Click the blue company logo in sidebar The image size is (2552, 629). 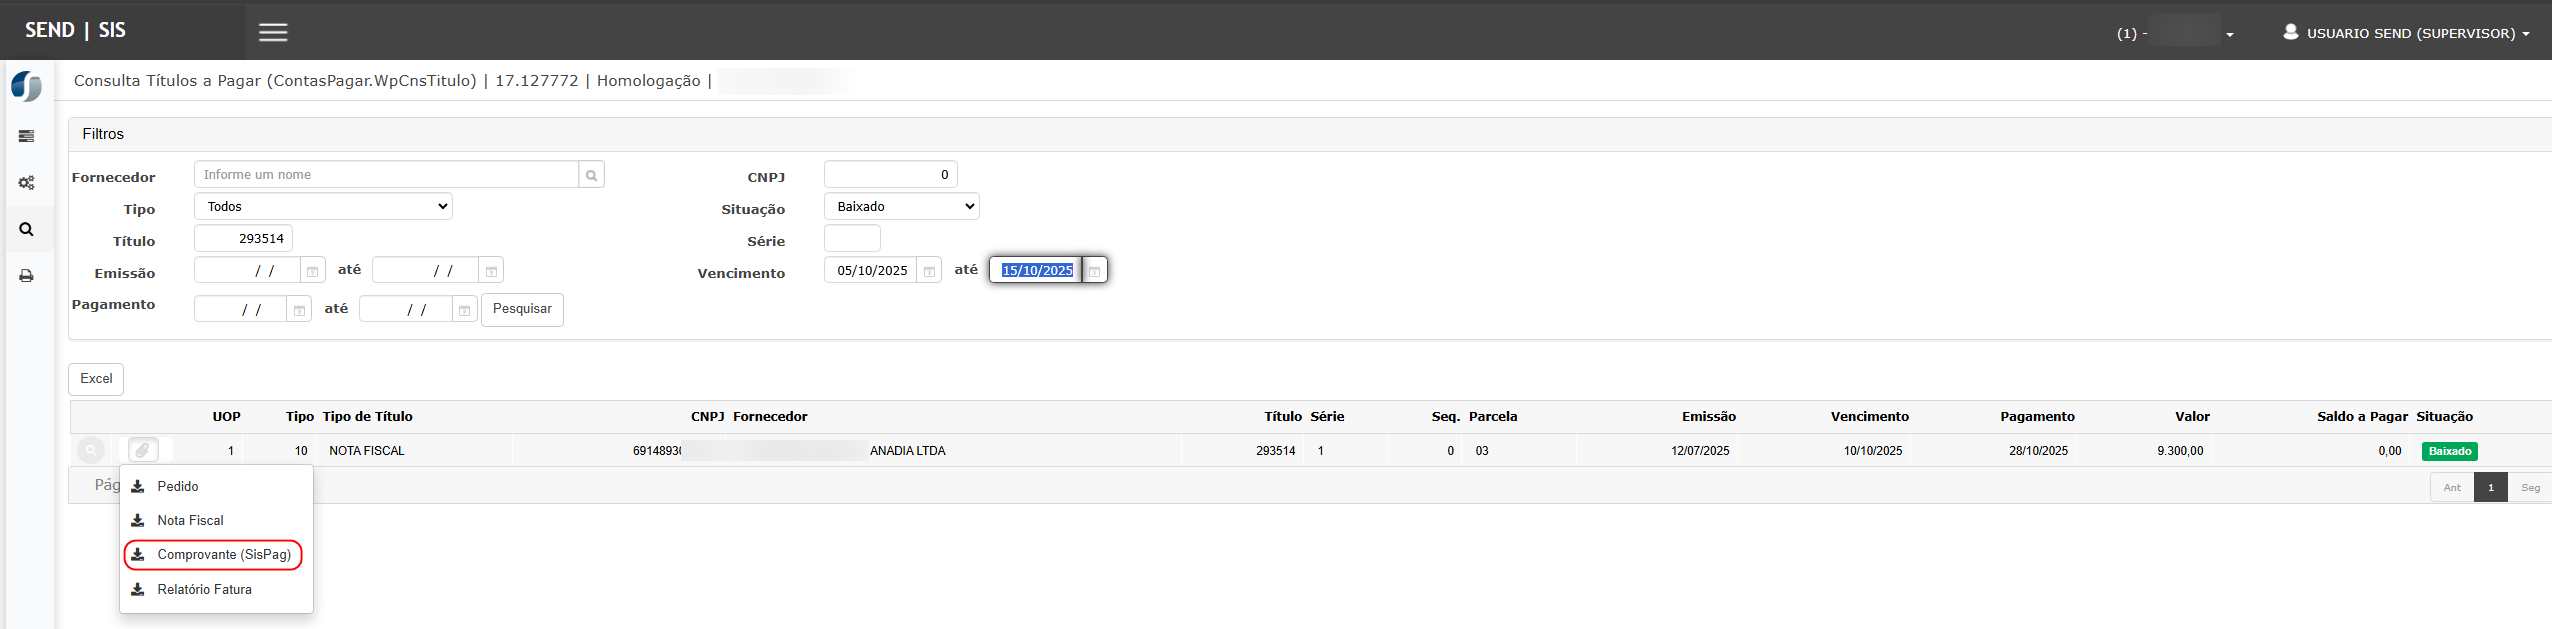tap(26, 86)
